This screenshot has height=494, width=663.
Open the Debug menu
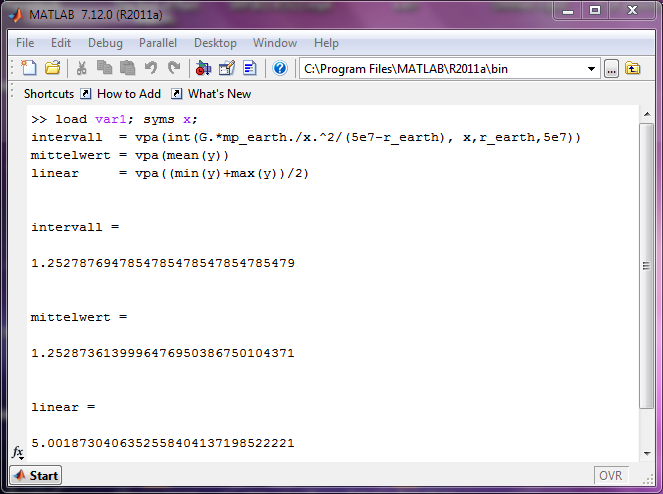105,43
